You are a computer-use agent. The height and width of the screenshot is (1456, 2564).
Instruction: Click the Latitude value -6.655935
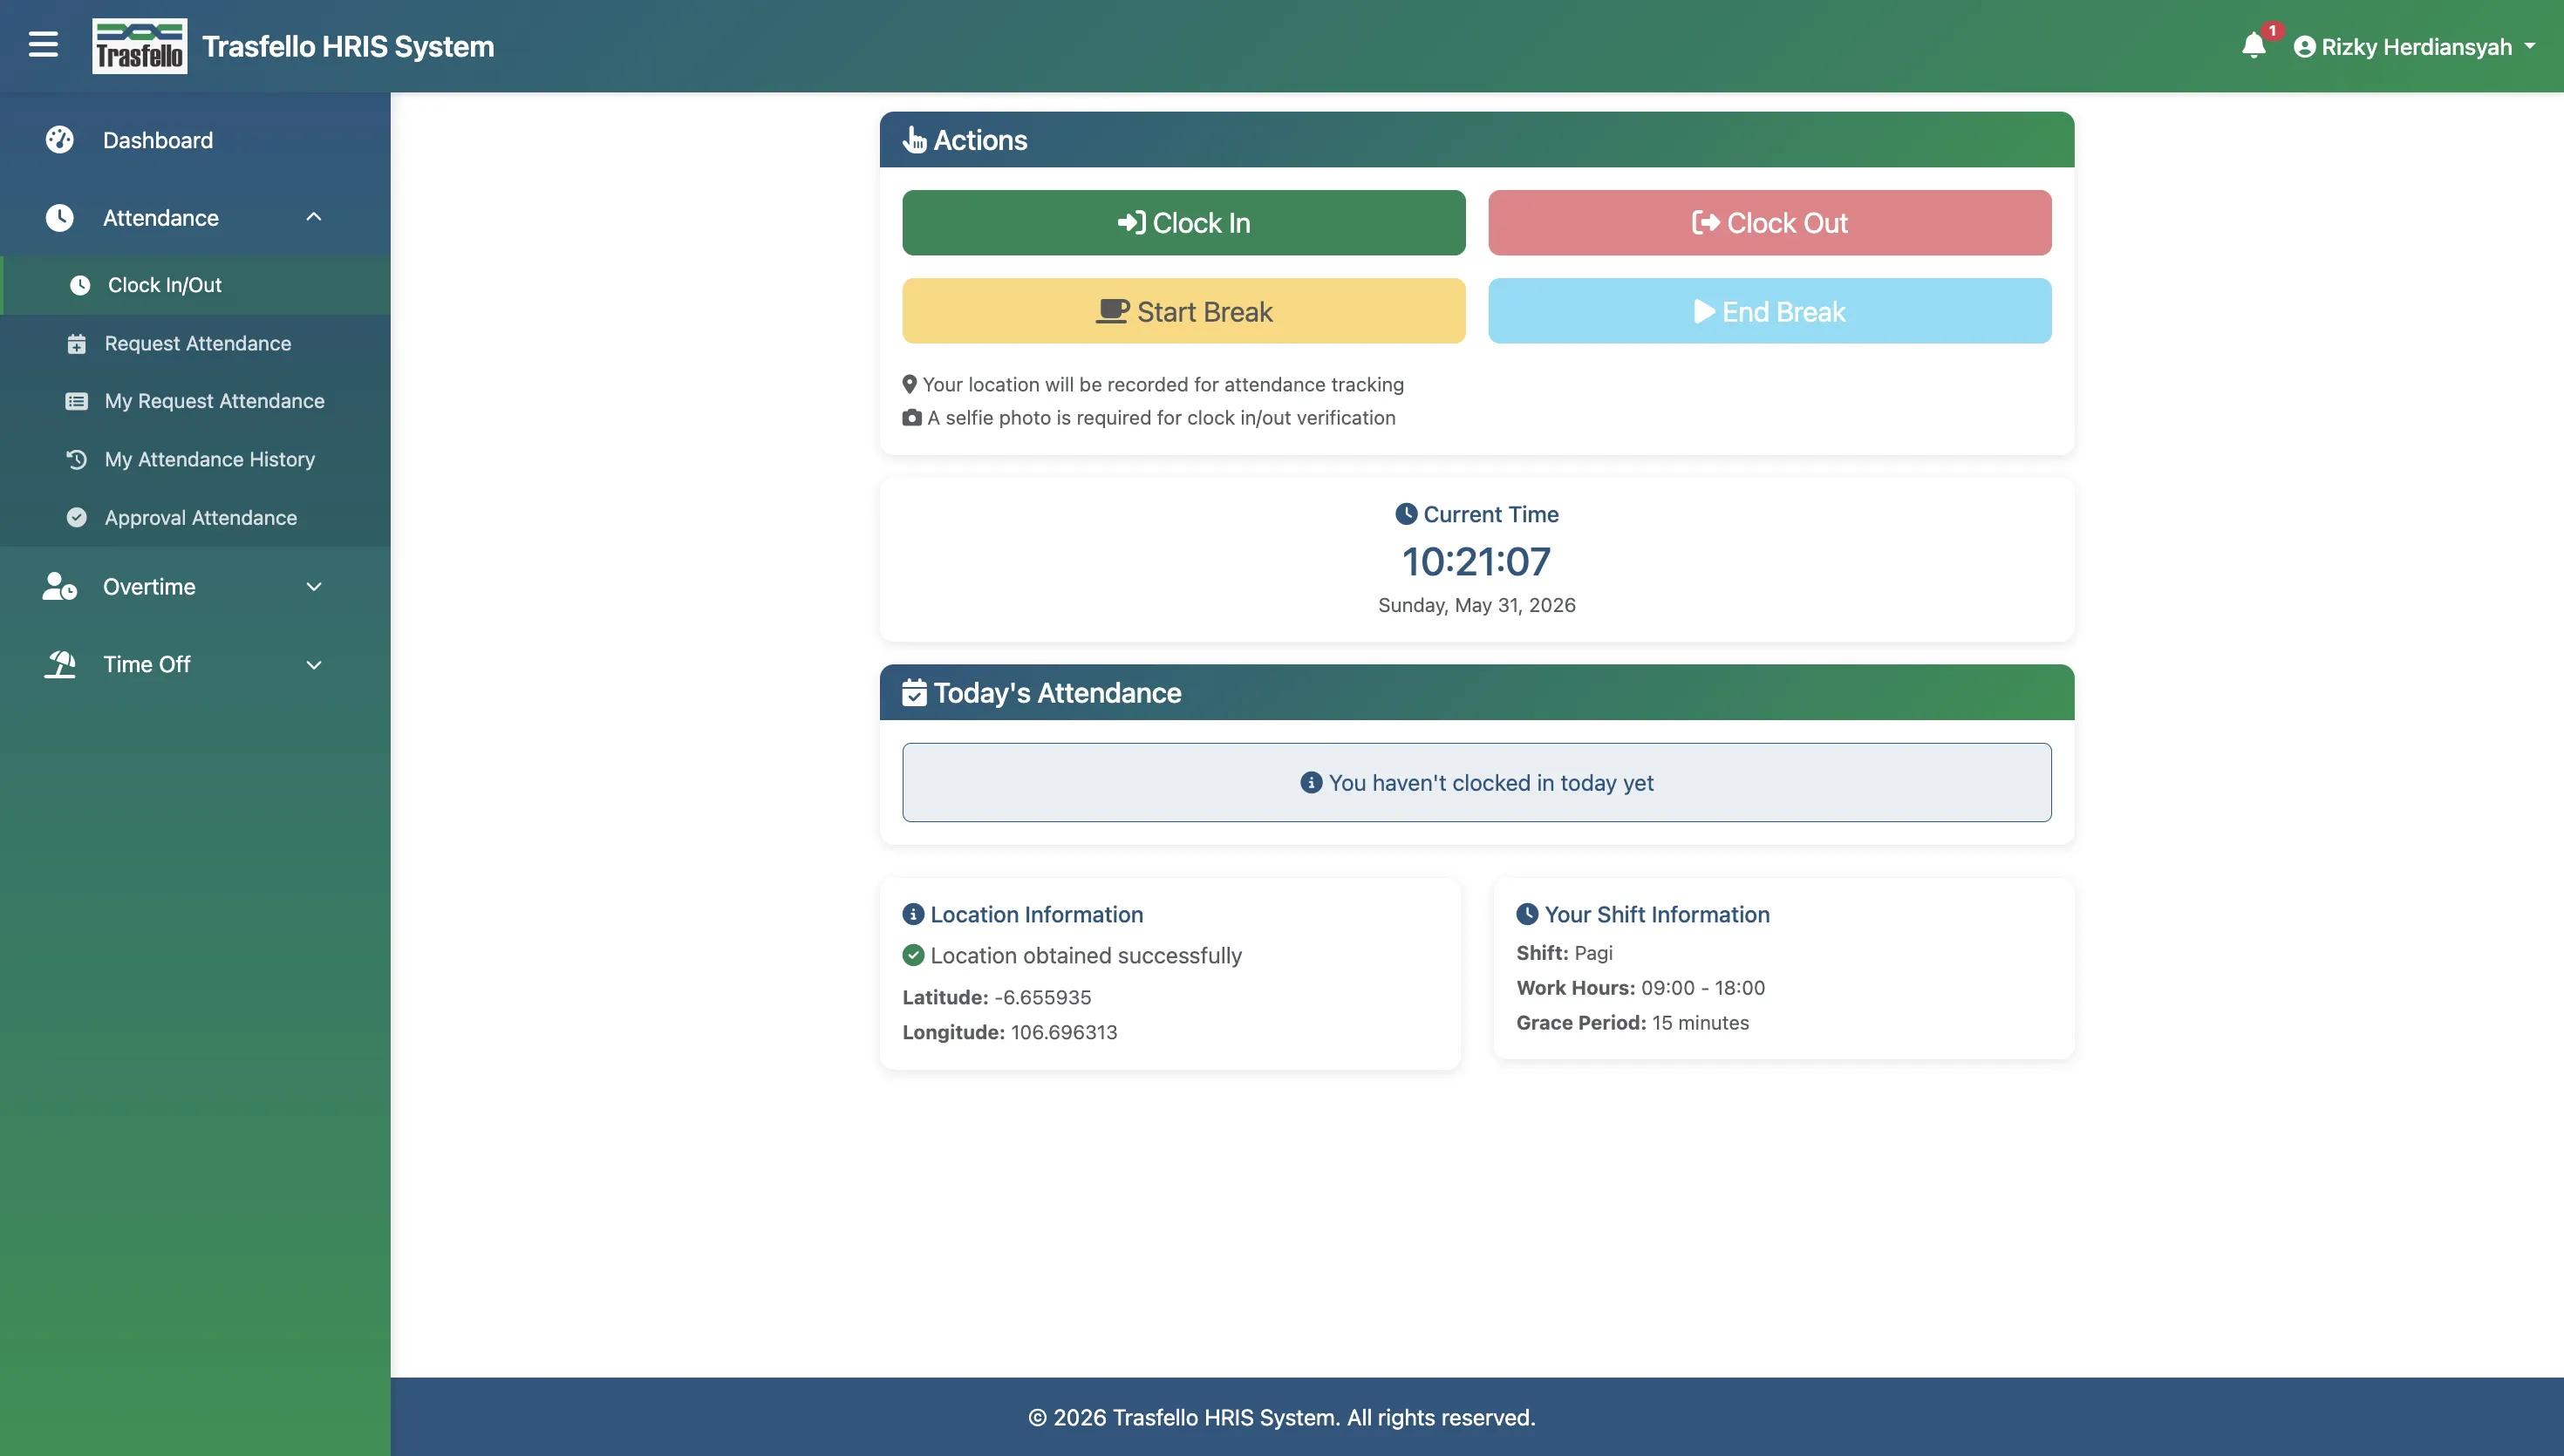coord(1042,997)
